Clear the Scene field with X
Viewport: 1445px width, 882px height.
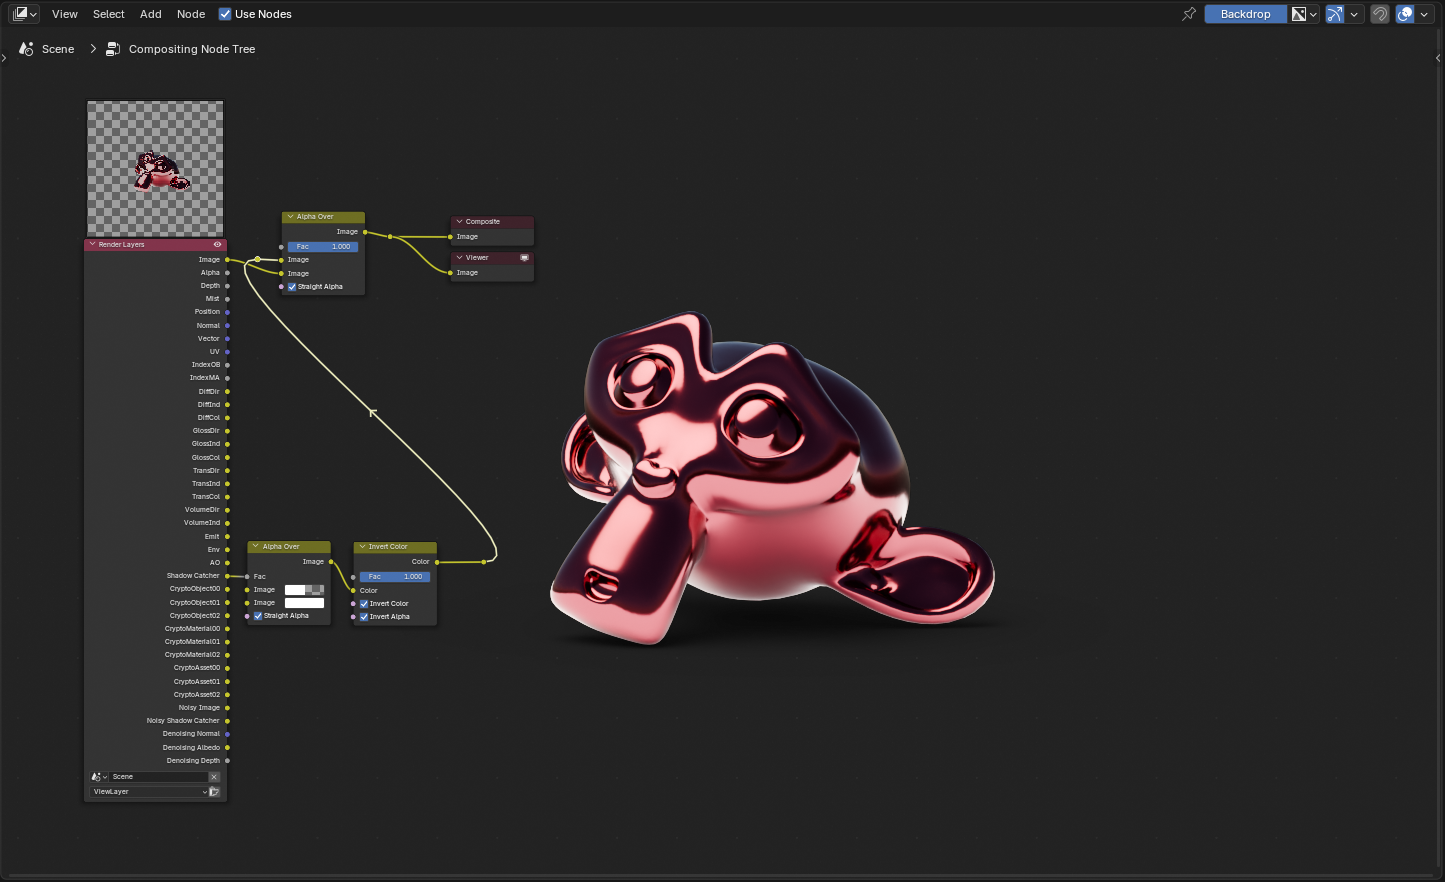(214, 777)
